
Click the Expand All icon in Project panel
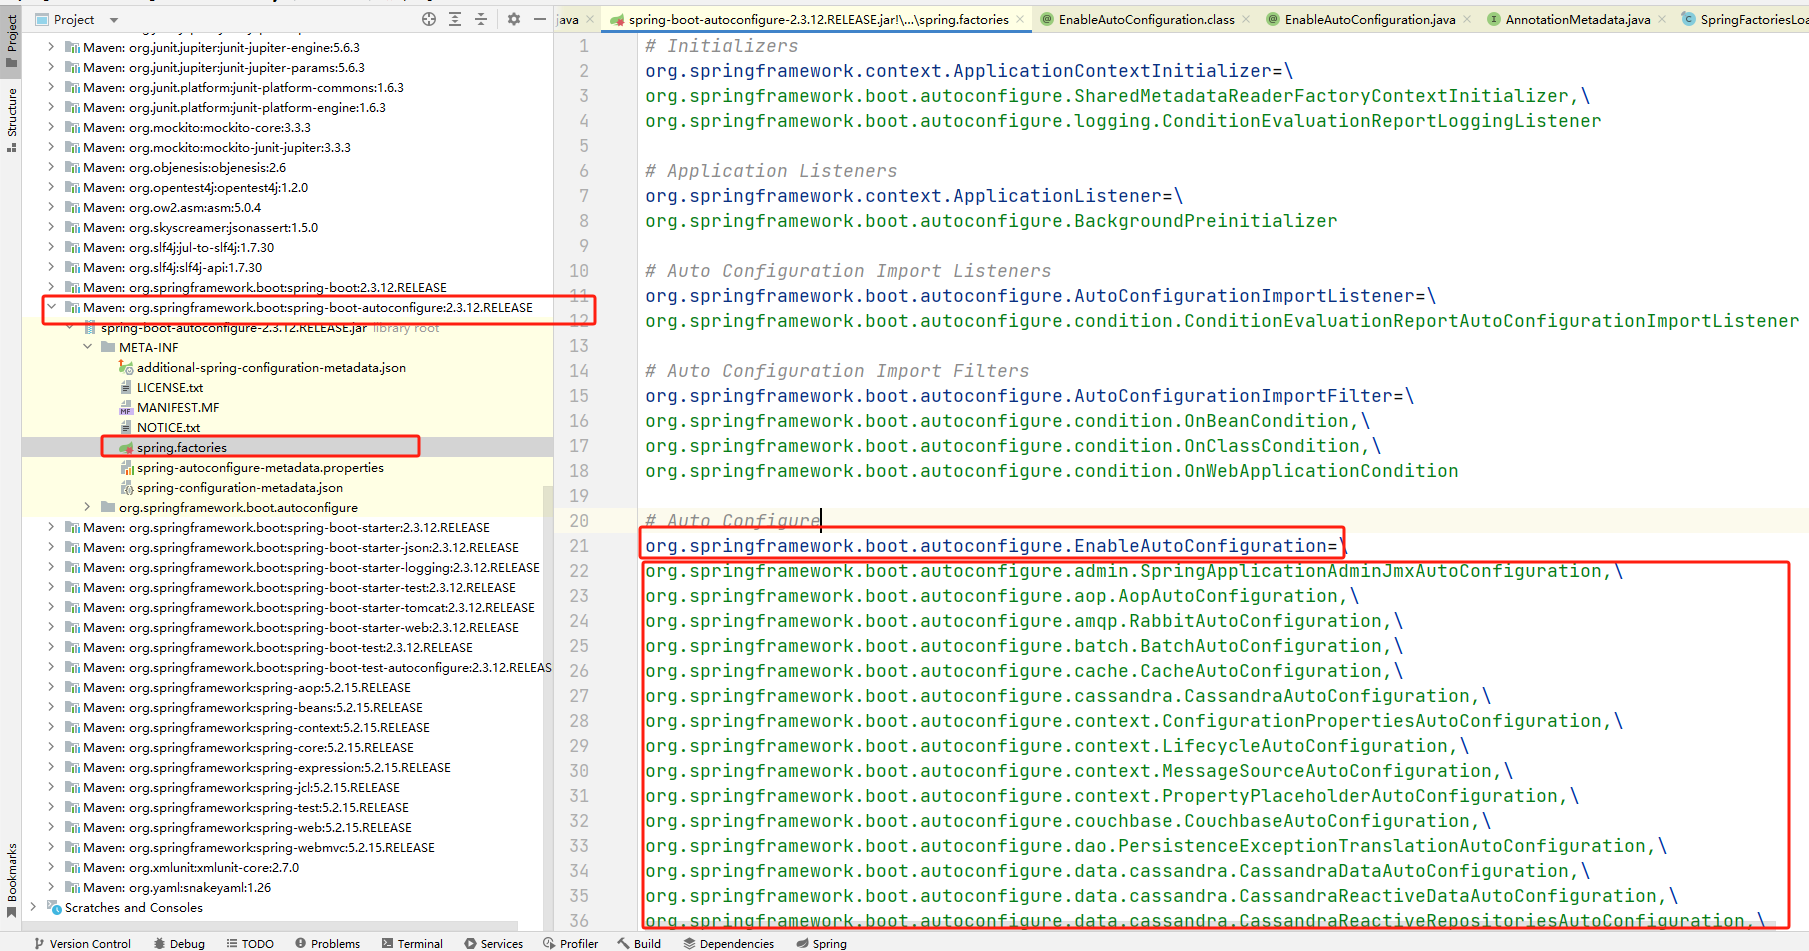455,19
